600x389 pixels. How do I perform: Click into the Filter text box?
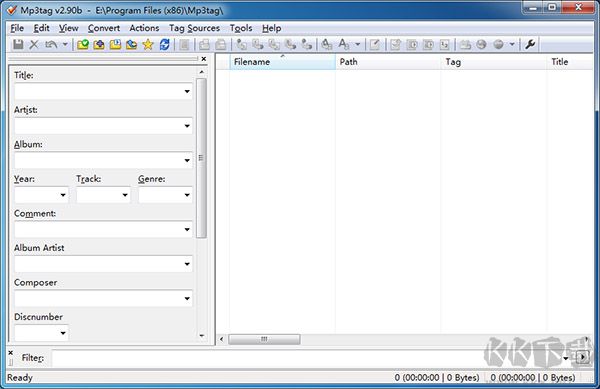click(x=306, y=358)
